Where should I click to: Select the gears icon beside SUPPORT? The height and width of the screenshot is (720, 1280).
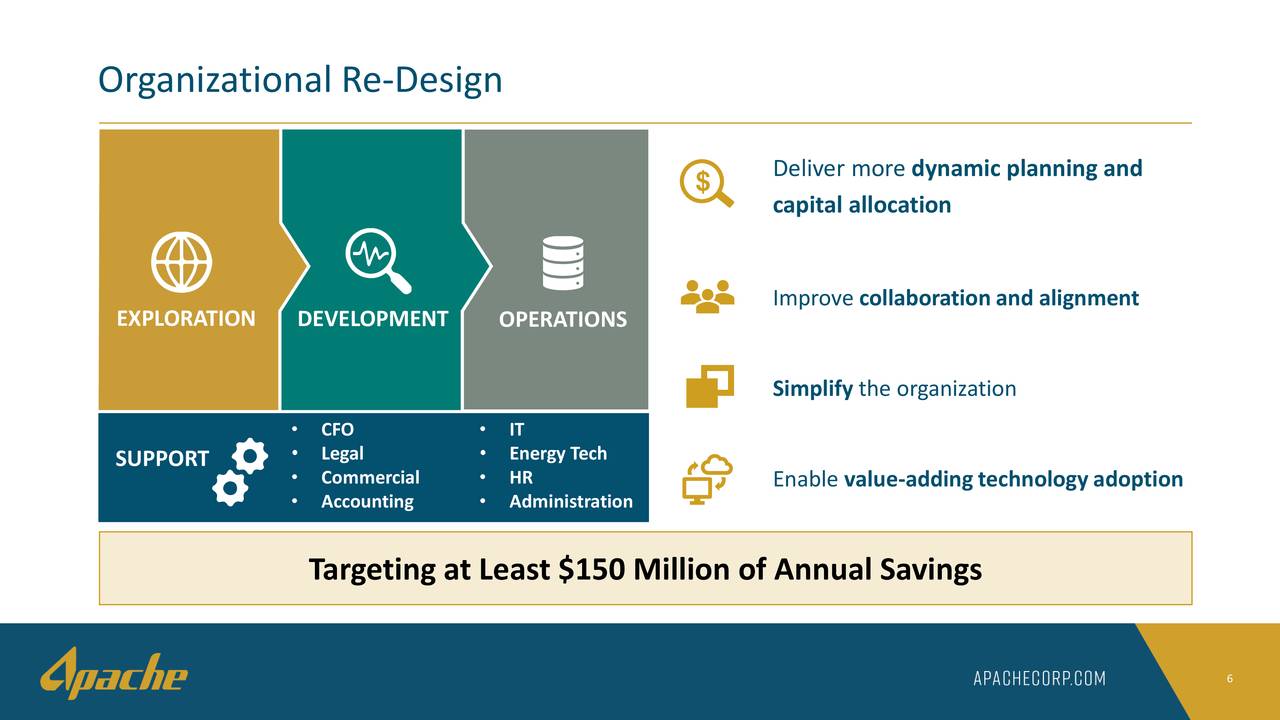pyautogui.click(x=240, y=465)
